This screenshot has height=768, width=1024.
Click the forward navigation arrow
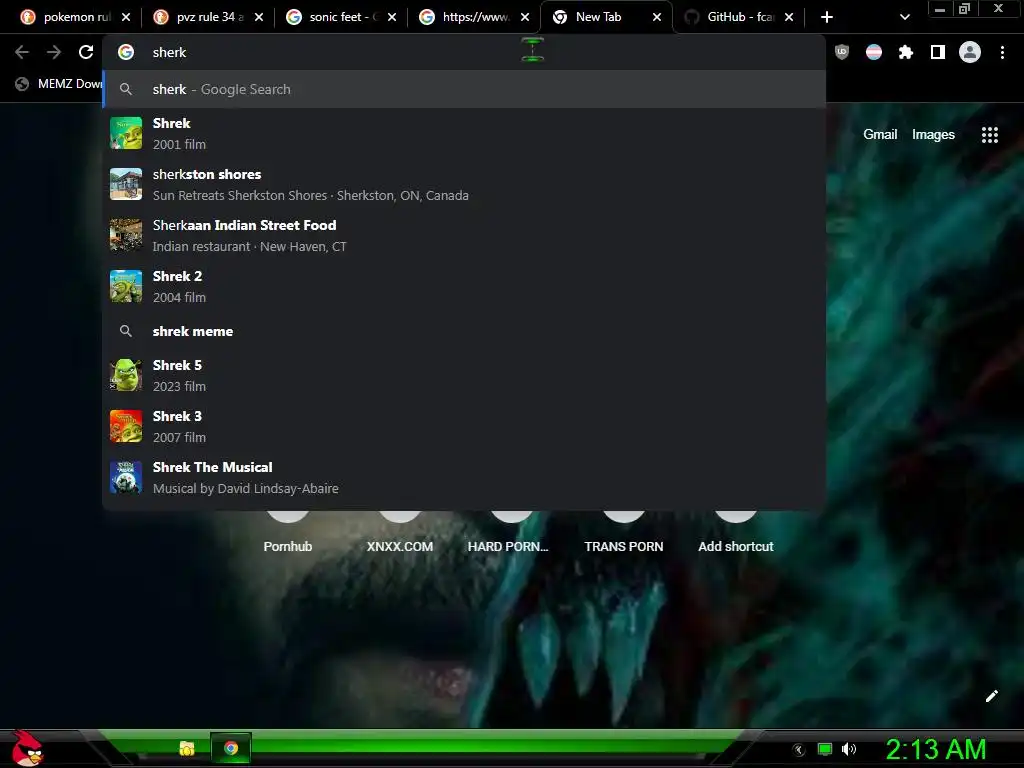coord(54,52)
